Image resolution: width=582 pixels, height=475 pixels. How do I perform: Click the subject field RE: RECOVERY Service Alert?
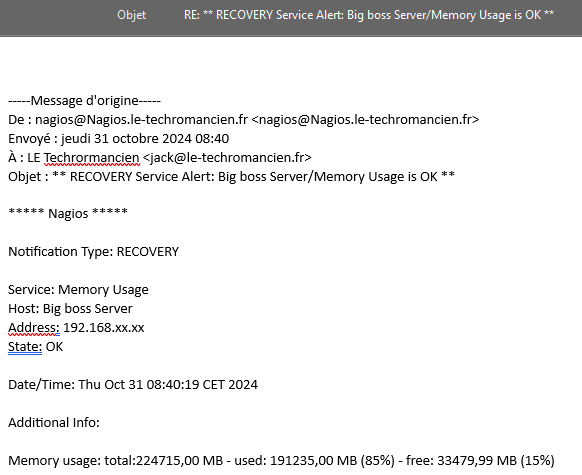(x=369, y=15)
